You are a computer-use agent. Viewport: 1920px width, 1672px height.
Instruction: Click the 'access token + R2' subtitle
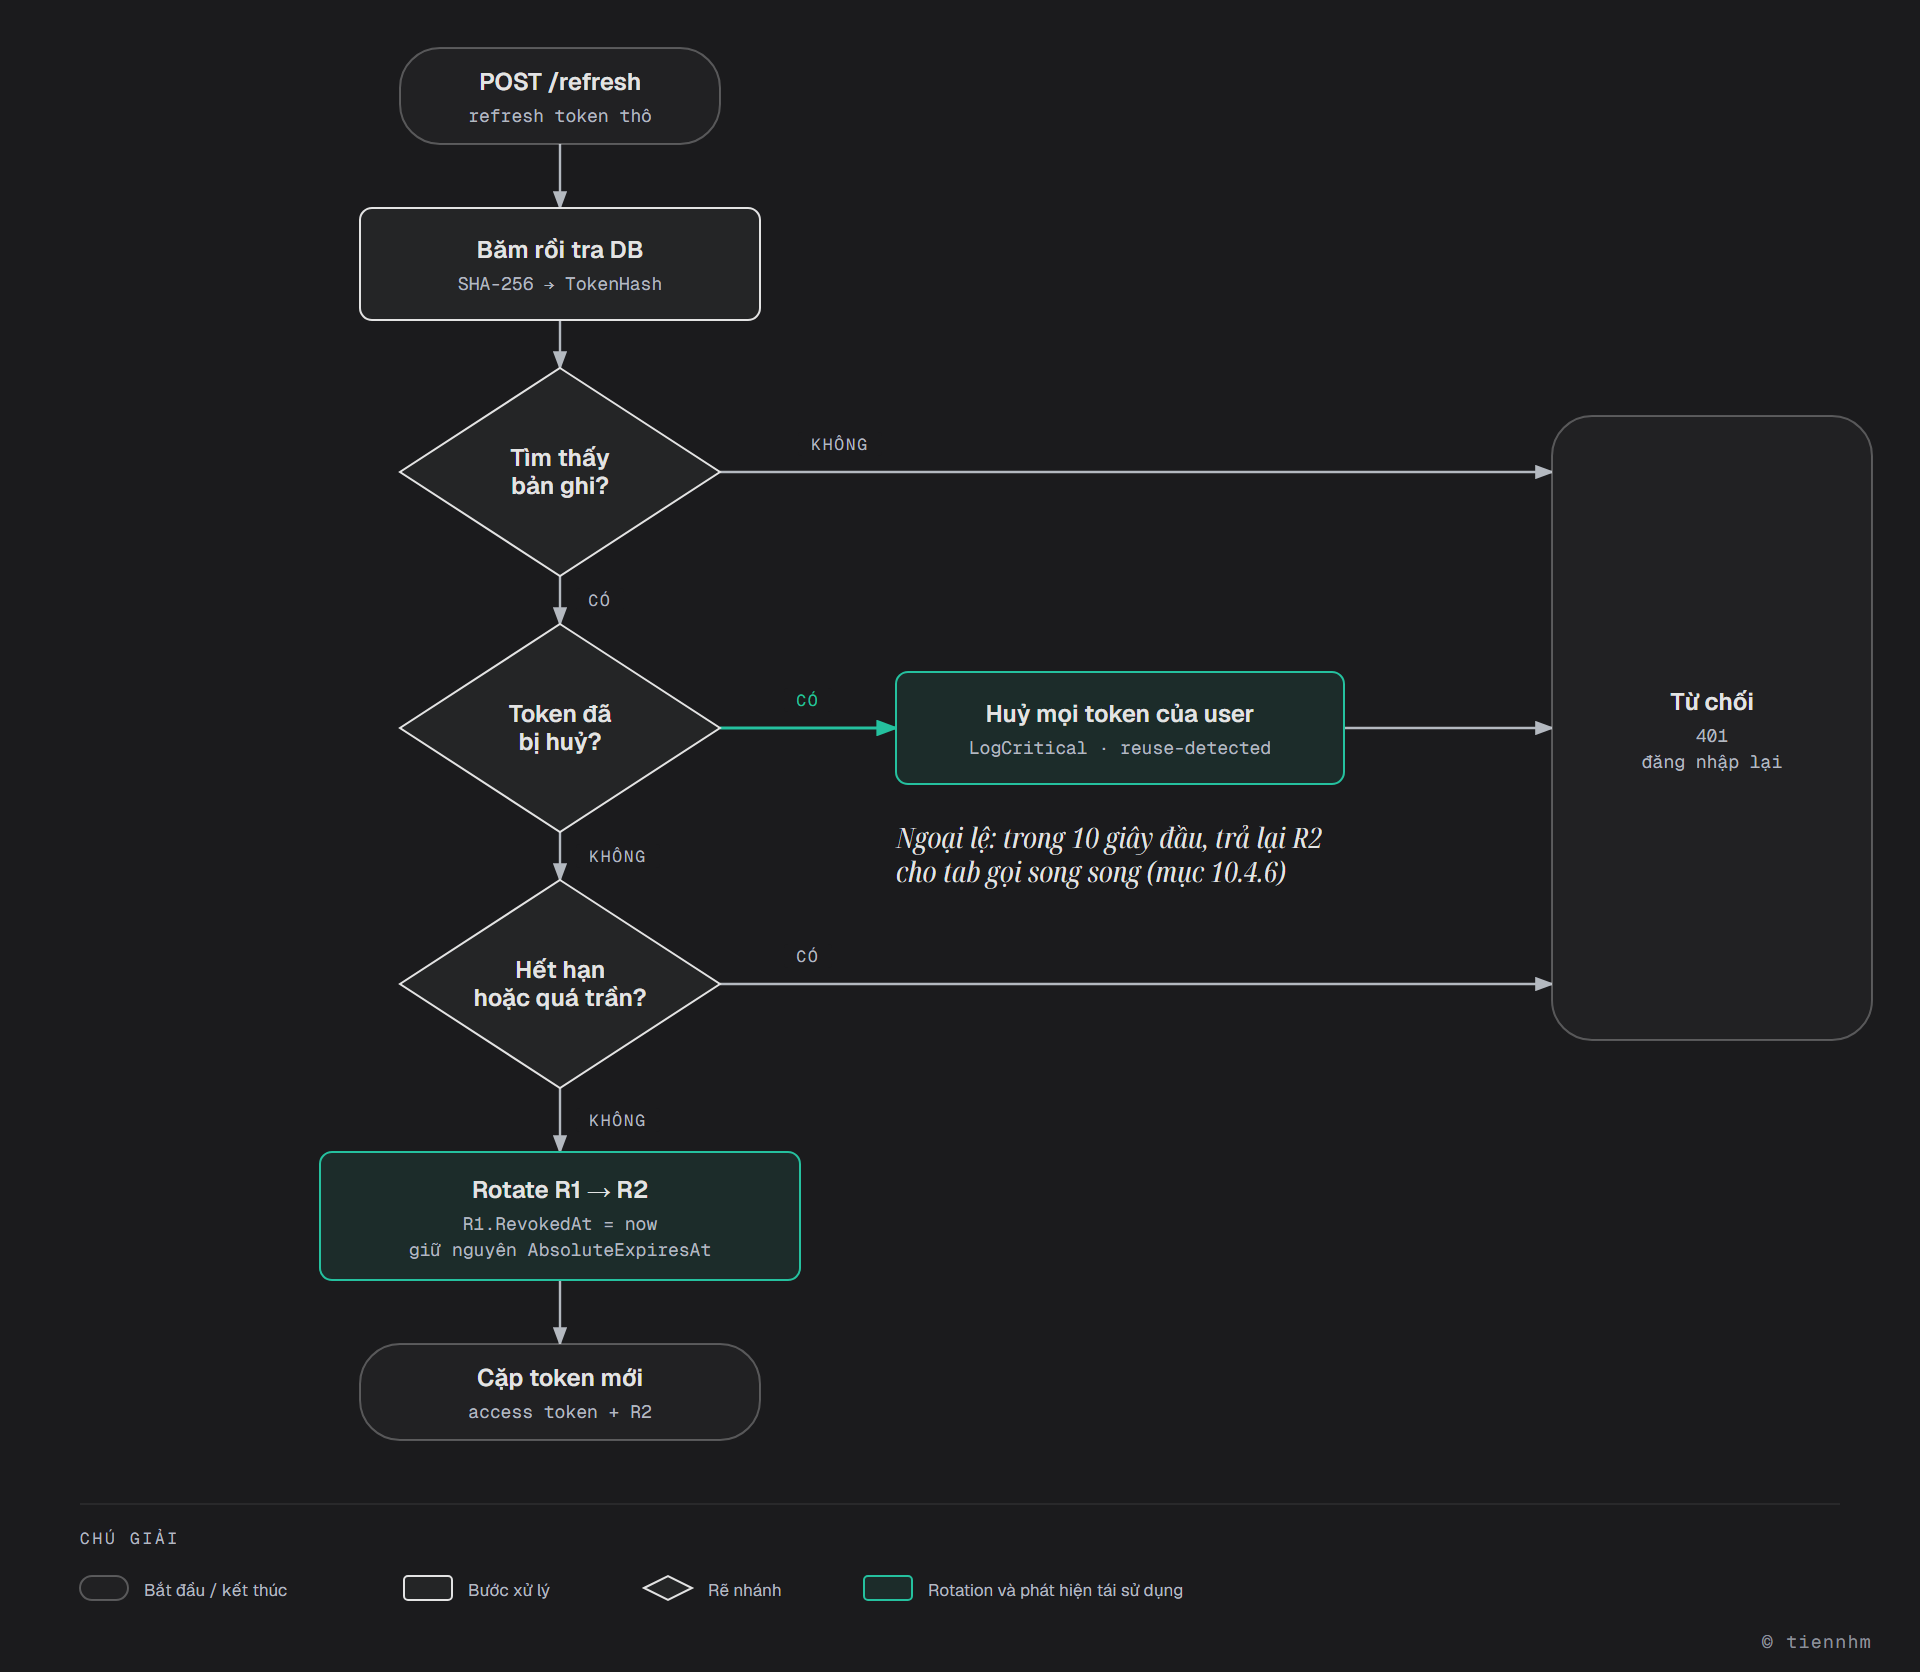[559, 1412]
